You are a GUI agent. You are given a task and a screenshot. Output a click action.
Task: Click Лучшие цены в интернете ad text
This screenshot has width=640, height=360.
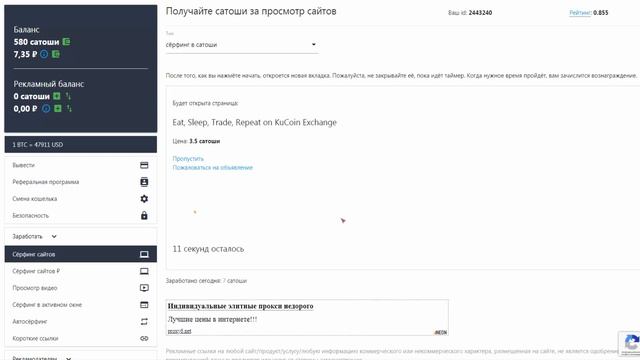tap(212, 319)
